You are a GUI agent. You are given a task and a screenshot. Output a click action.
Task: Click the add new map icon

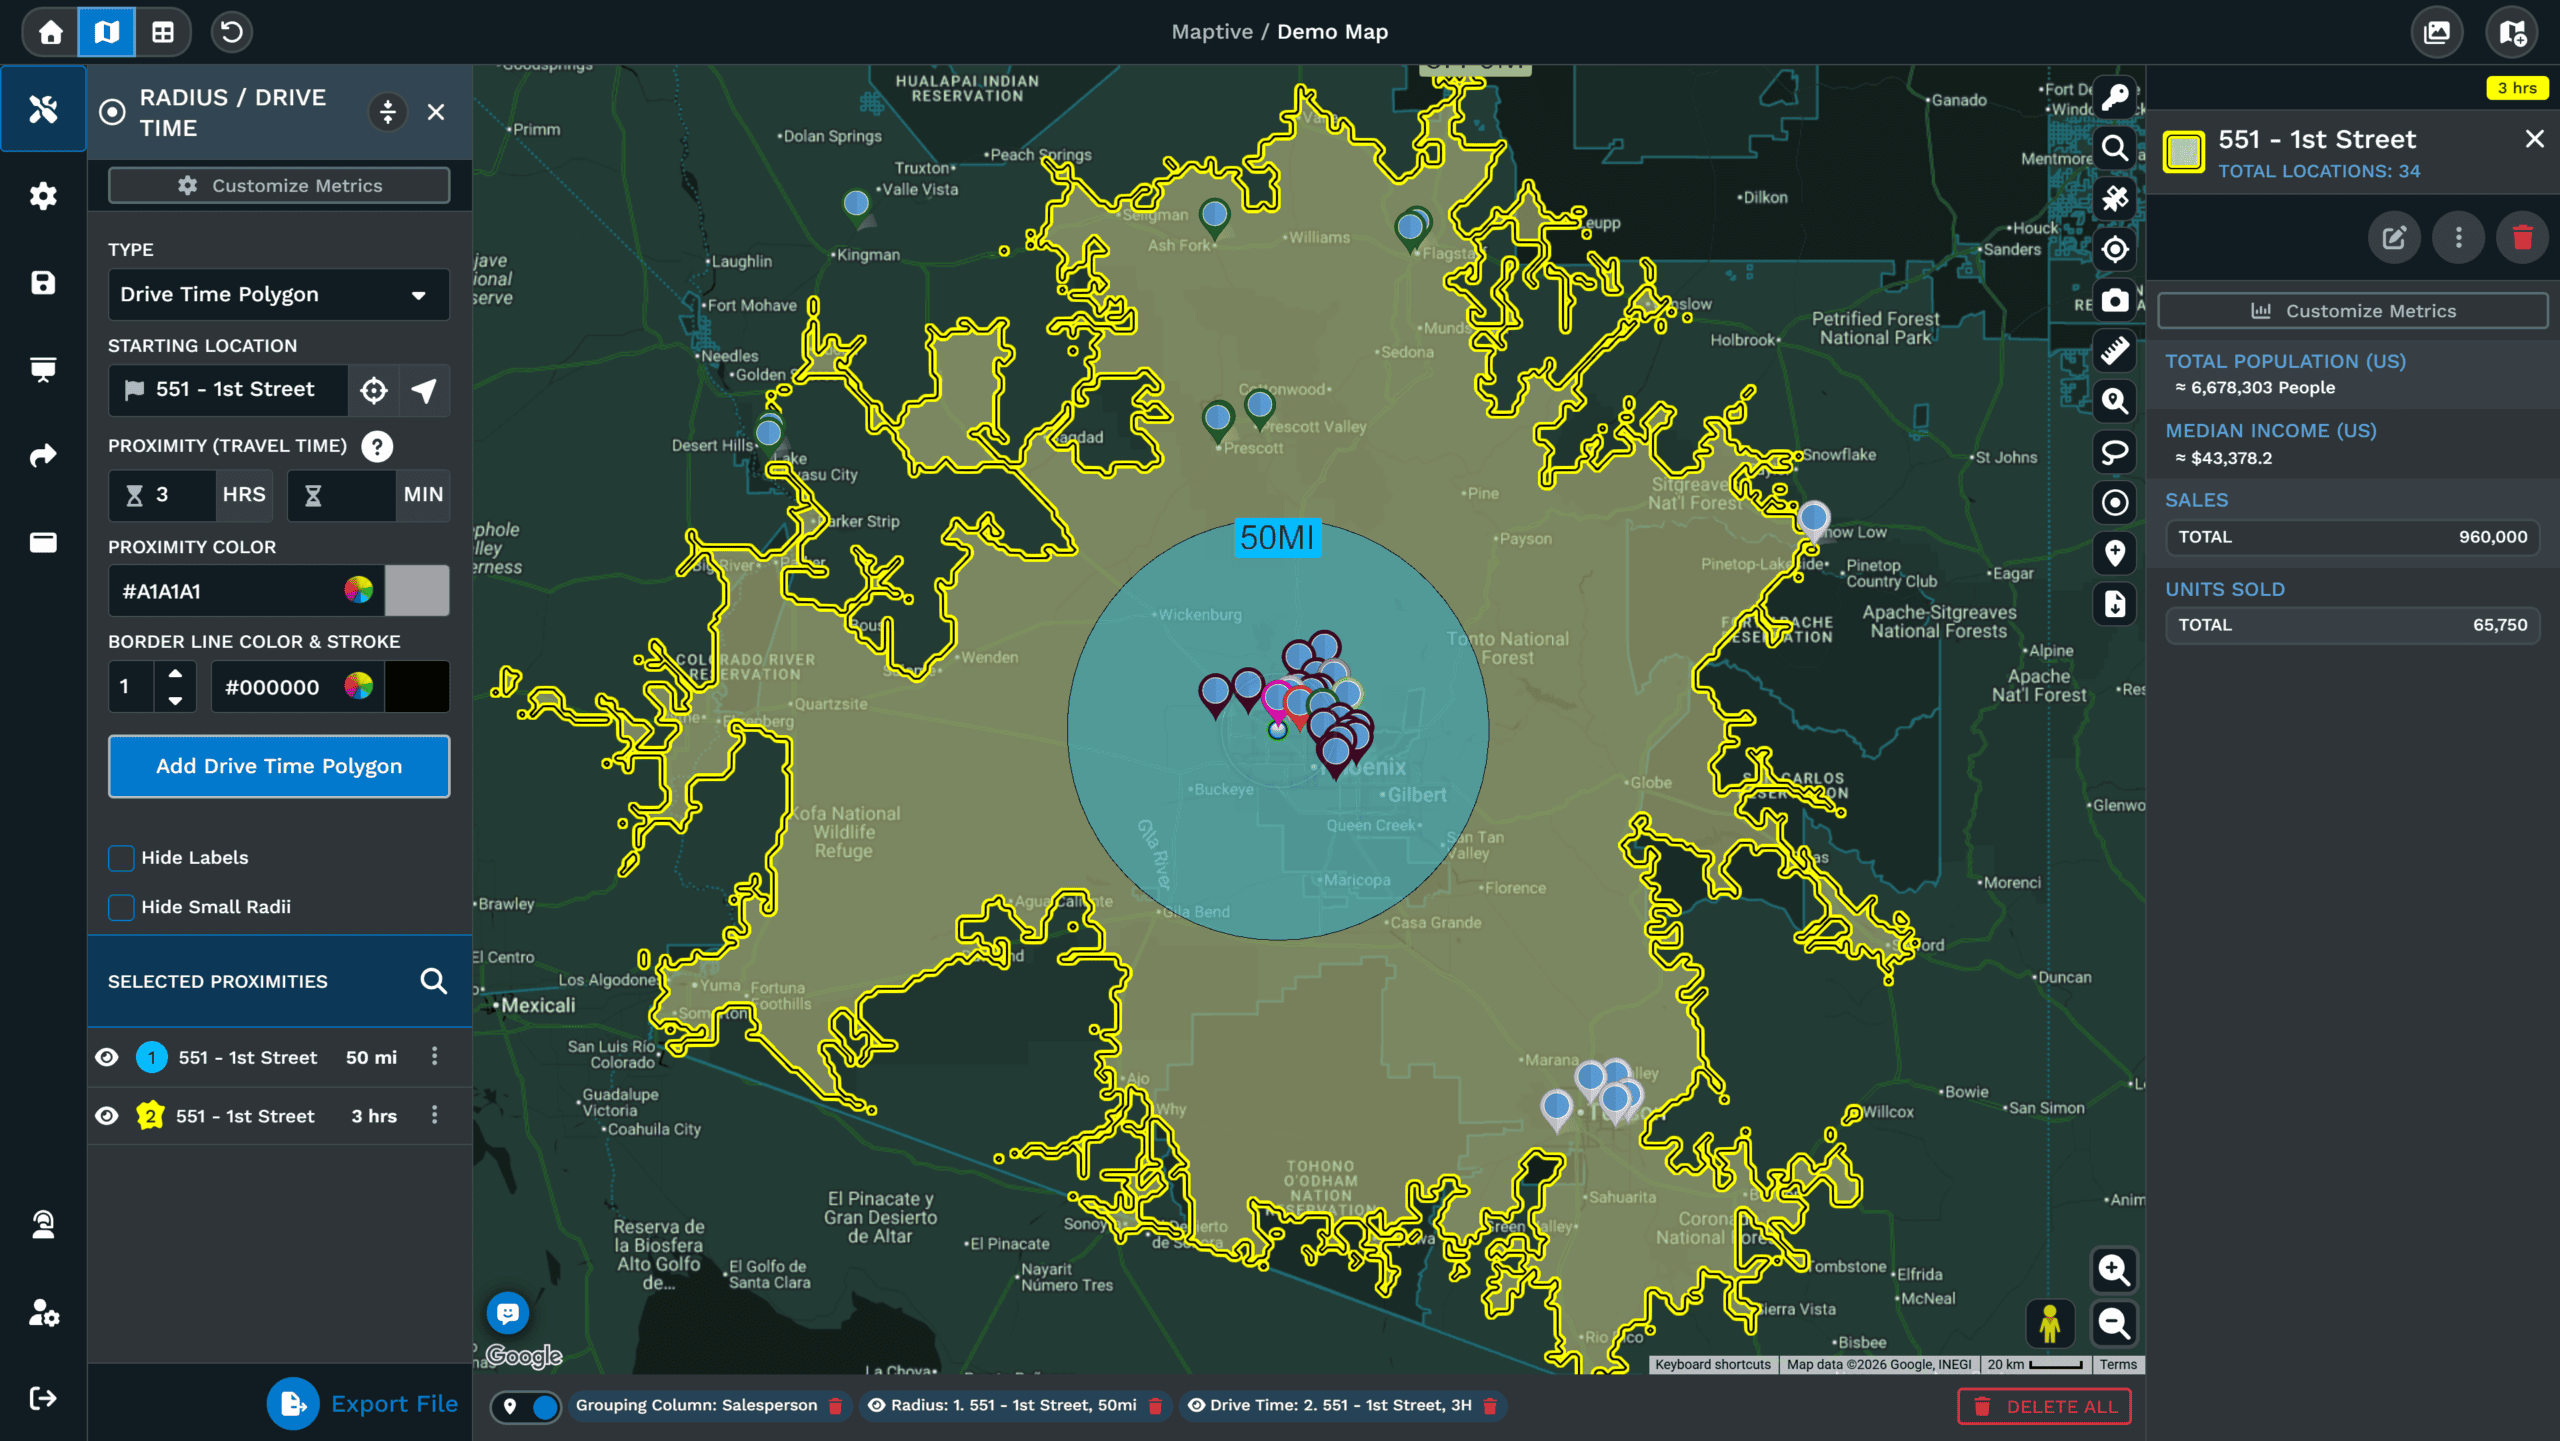click(2512, 32)
